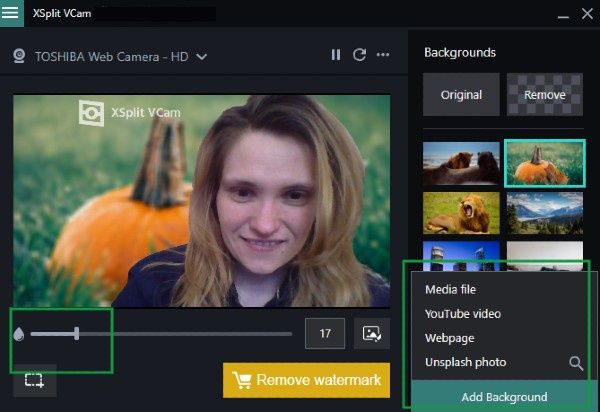Expand the TOSHIBA Web Camera dropdown

(x=202, y=57)
